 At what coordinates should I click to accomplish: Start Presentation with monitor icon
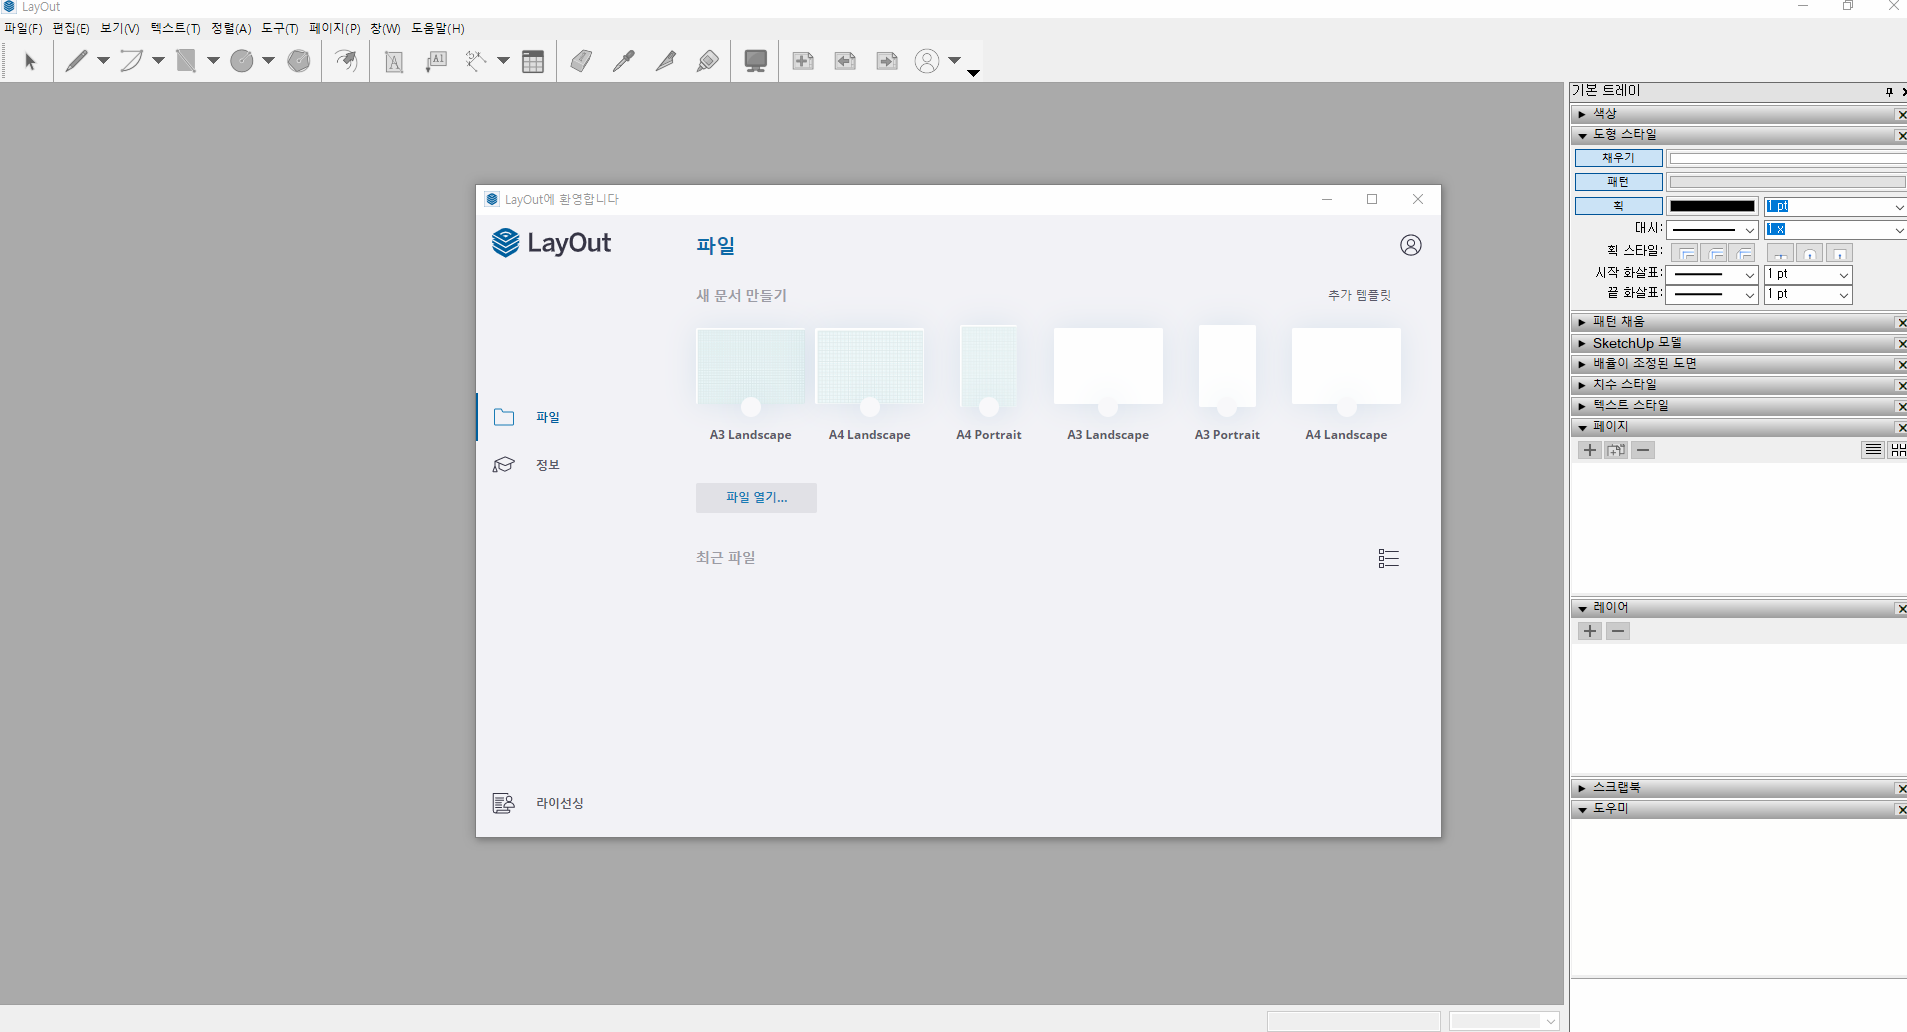756,62
